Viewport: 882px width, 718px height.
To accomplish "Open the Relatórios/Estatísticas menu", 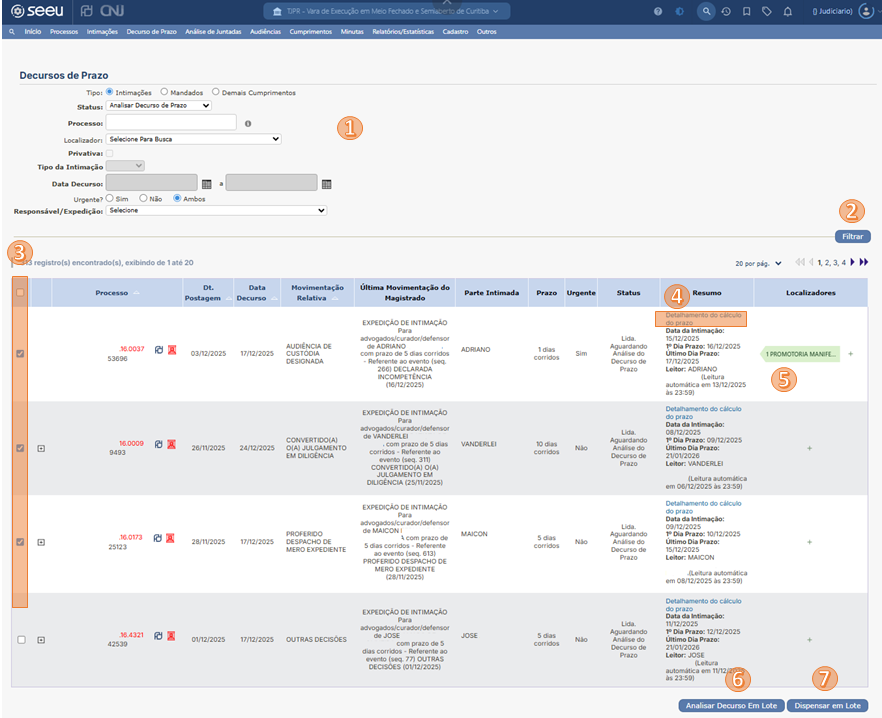I will pos(403,32).
